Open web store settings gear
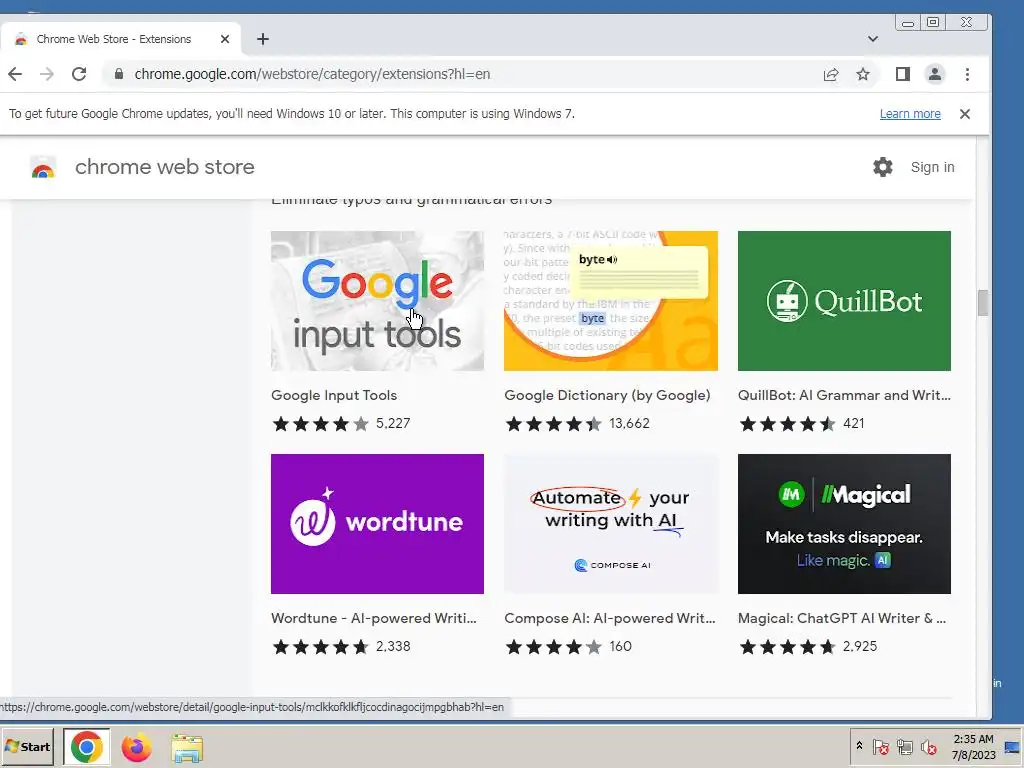Viewport: 1024px width, 768px height. [882, 167]
